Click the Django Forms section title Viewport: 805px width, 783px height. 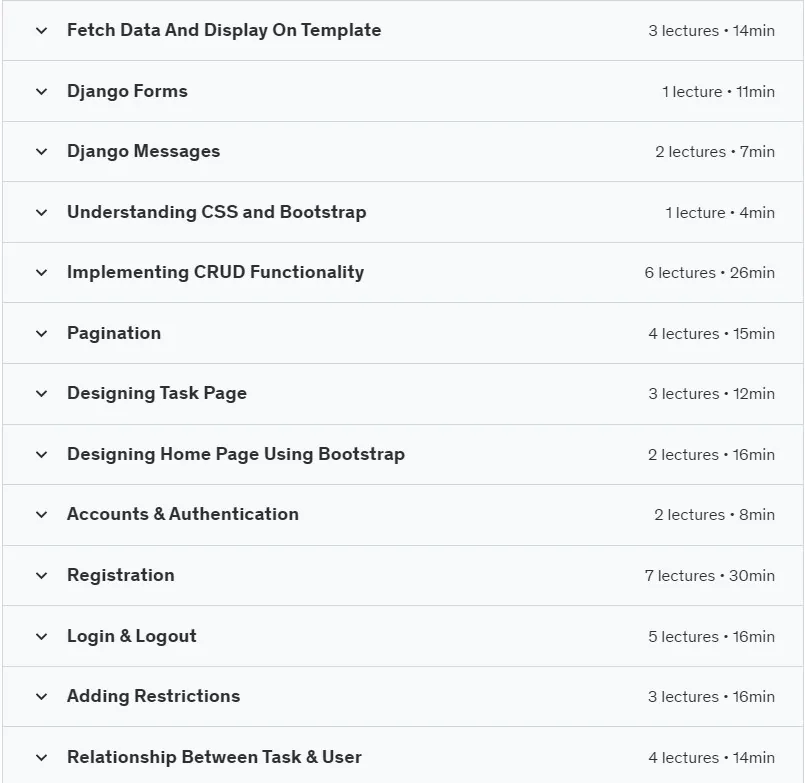coord(127,91)
